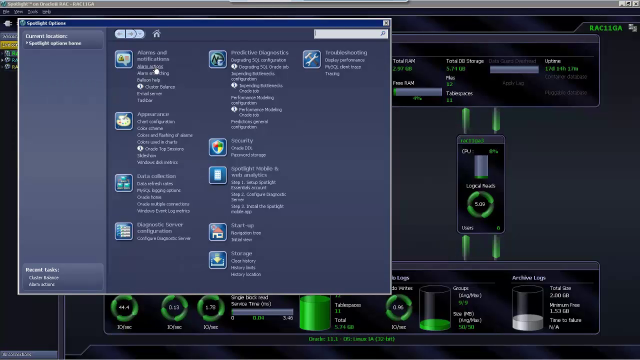Open Cluster Balance link
The width and height of the screenshot is (640, 360).
(160, 87)
